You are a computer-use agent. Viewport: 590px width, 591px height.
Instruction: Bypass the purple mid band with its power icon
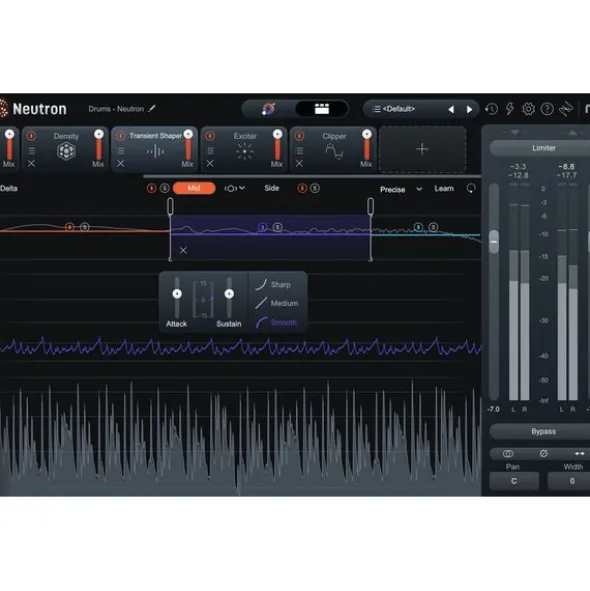[x=262, y=227]
